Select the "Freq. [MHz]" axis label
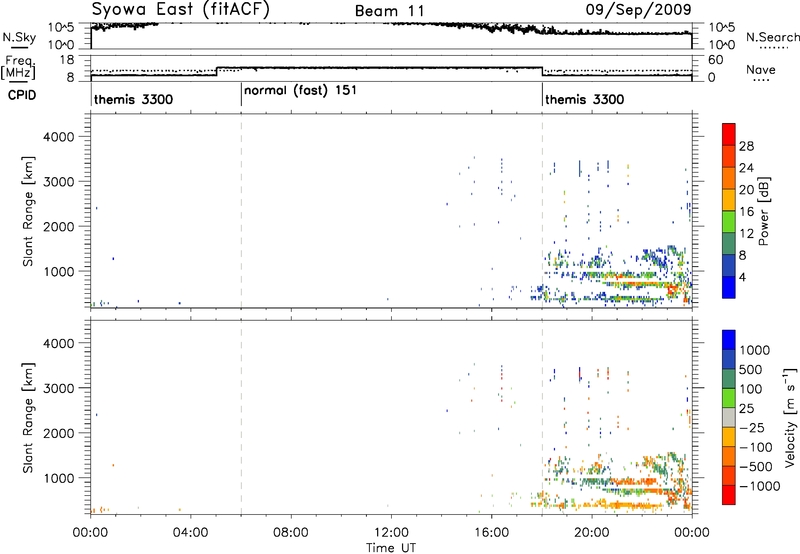 pos(18,68)
